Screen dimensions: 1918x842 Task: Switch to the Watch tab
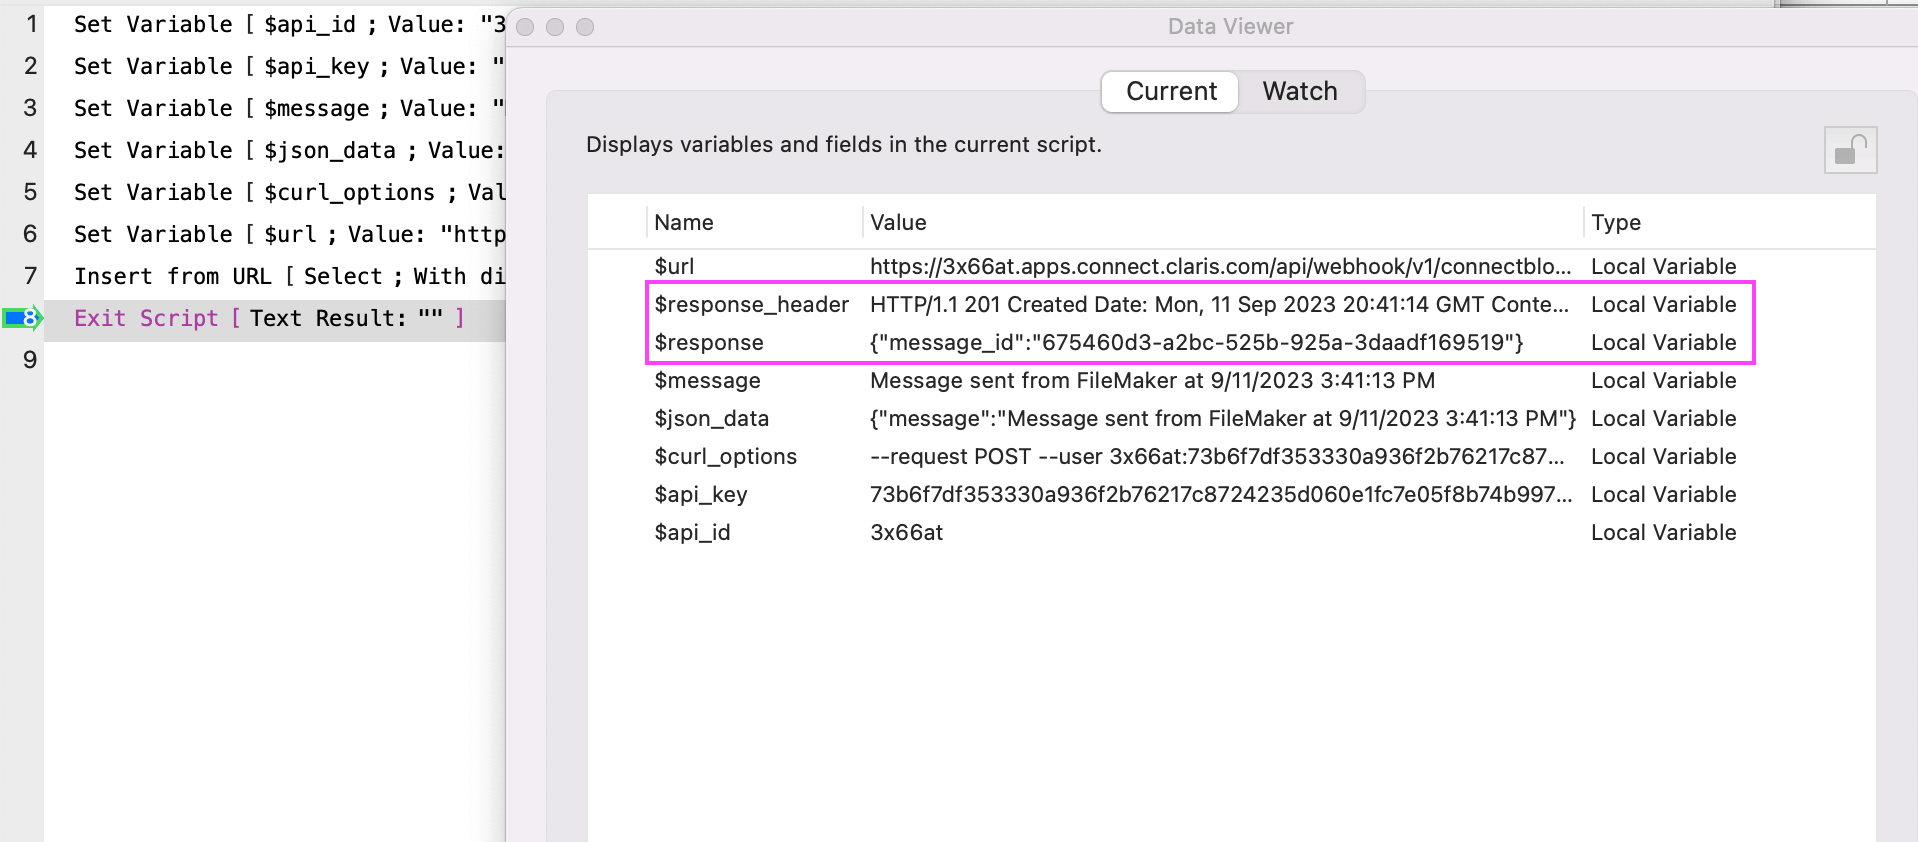1299,91
